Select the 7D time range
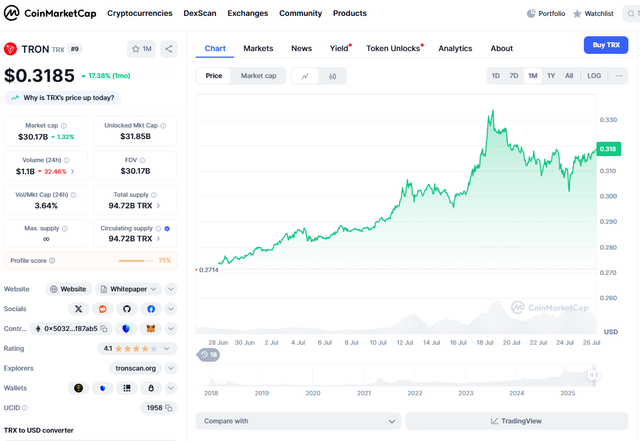The height and width of the screenshot is (441, 640). (x=514, y=76)
